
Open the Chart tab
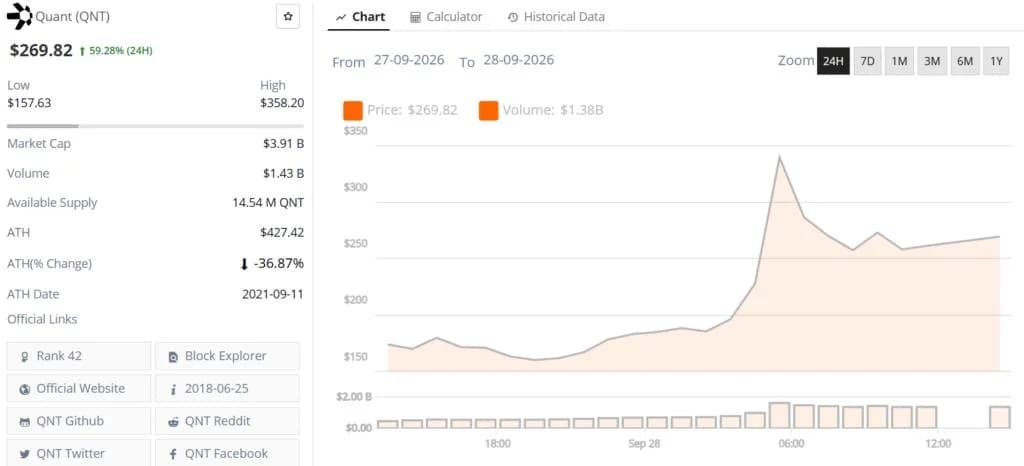[x=360, y=17]
